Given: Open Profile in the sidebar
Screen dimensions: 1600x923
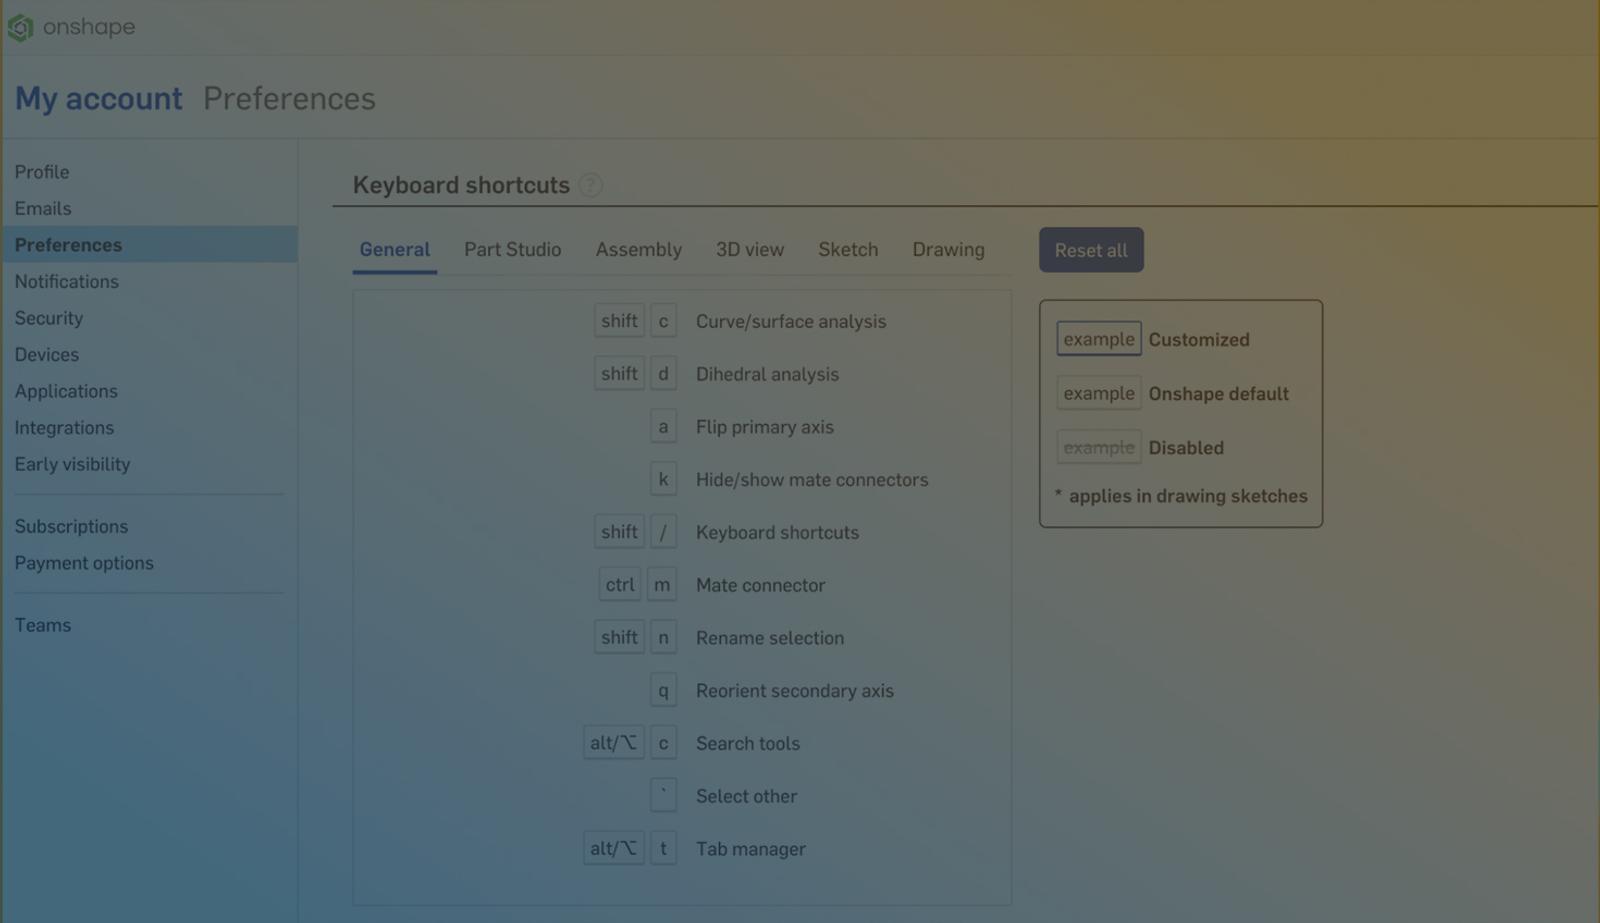Looking at the screenshot, I should click(42, 172).
